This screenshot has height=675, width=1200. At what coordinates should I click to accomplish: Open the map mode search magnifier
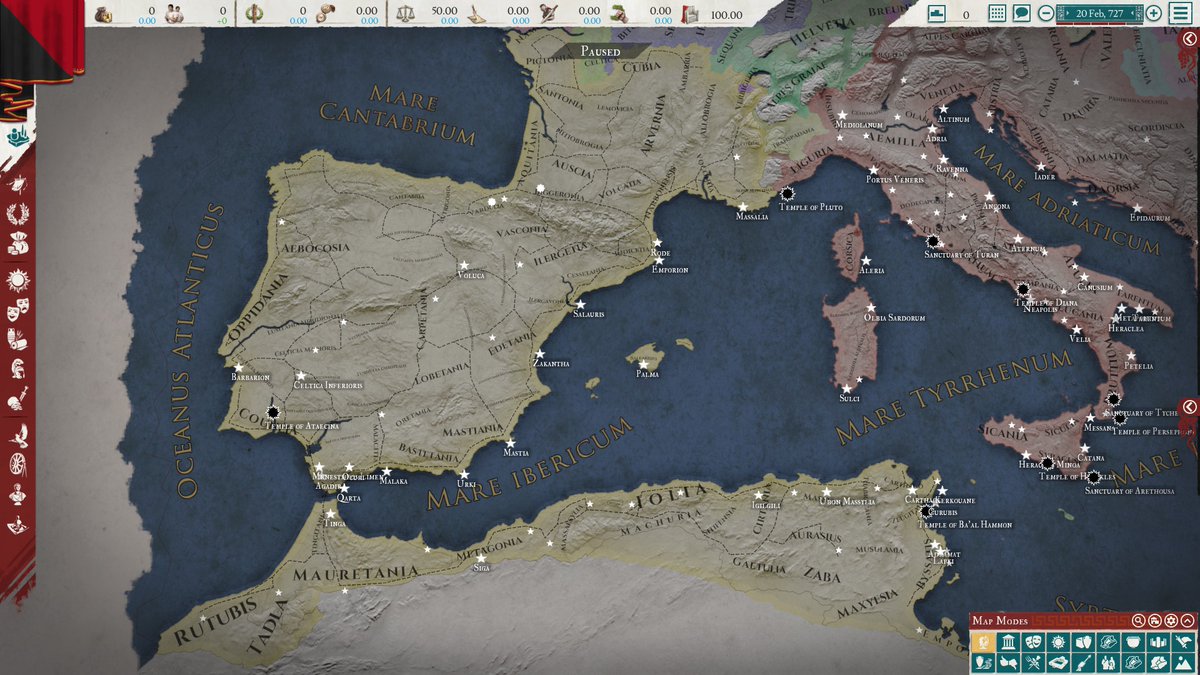tap(1139, 621)
